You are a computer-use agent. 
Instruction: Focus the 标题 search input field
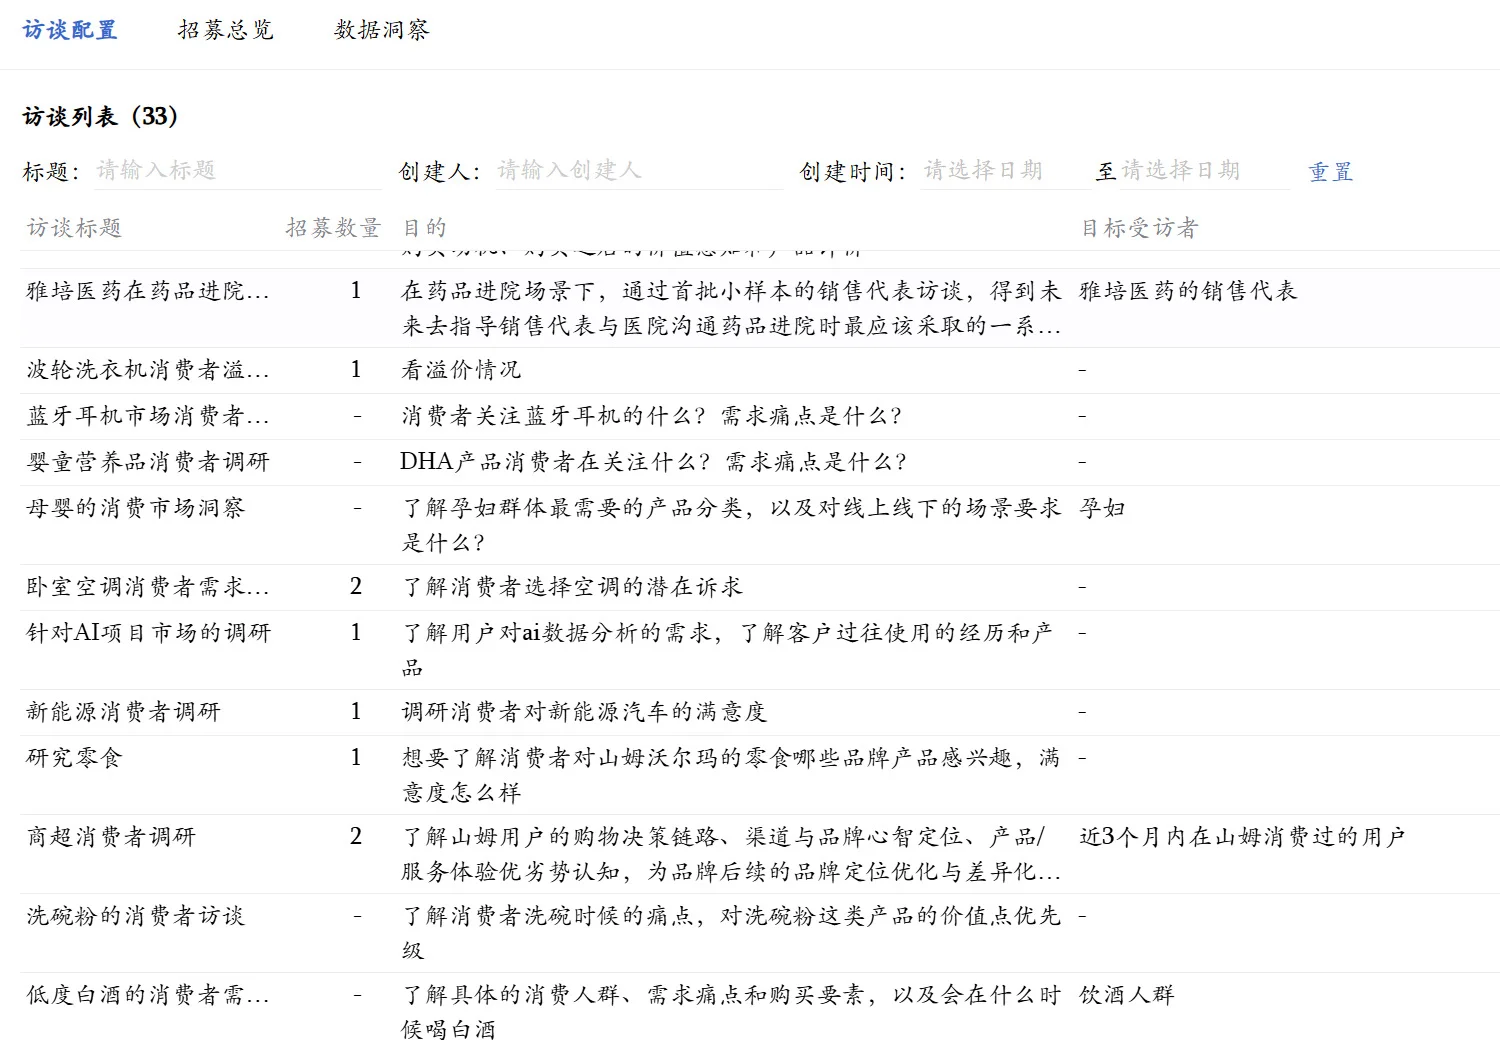(x=238, y=171)
